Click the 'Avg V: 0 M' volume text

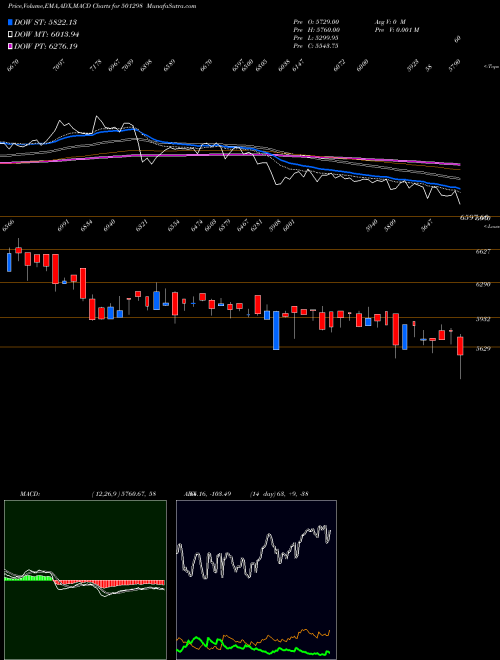point(389,21)
